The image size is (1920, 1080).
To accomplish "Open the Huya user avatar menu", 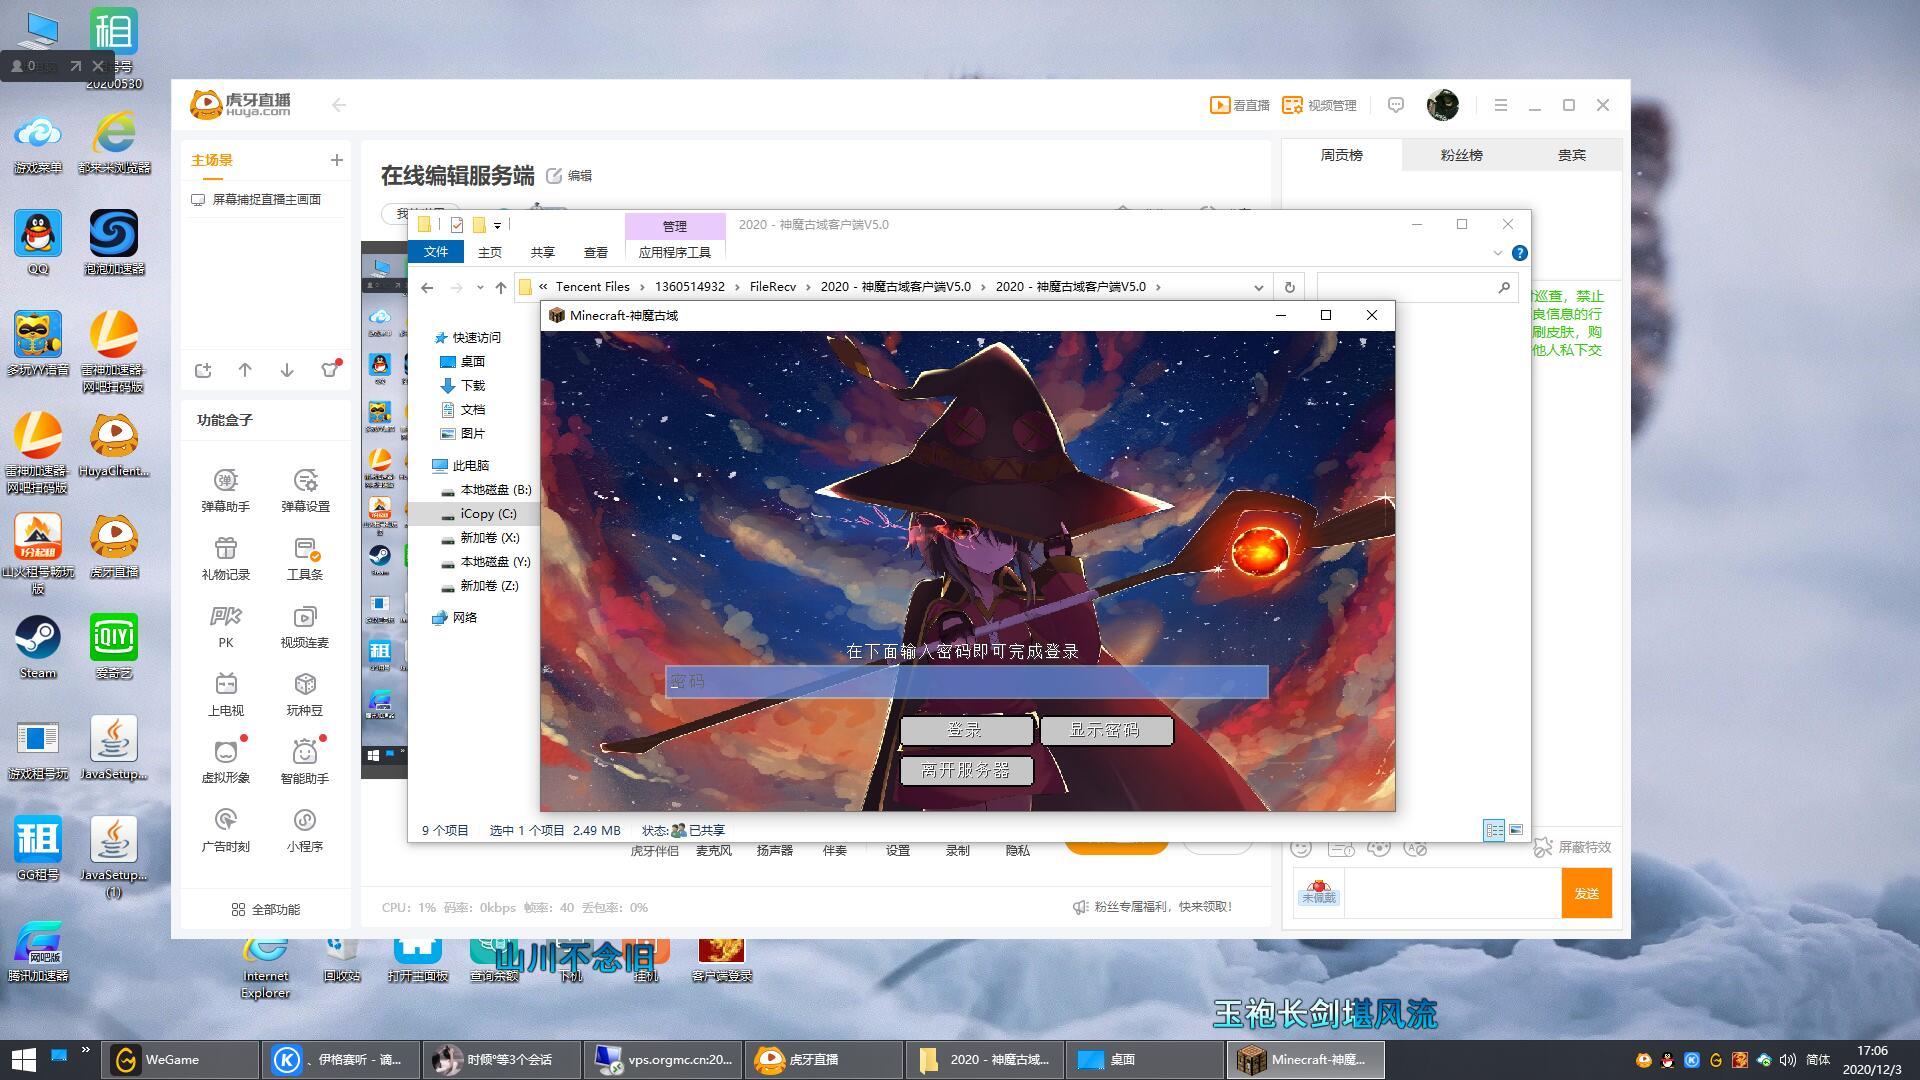I will [x=1443, y=105].
